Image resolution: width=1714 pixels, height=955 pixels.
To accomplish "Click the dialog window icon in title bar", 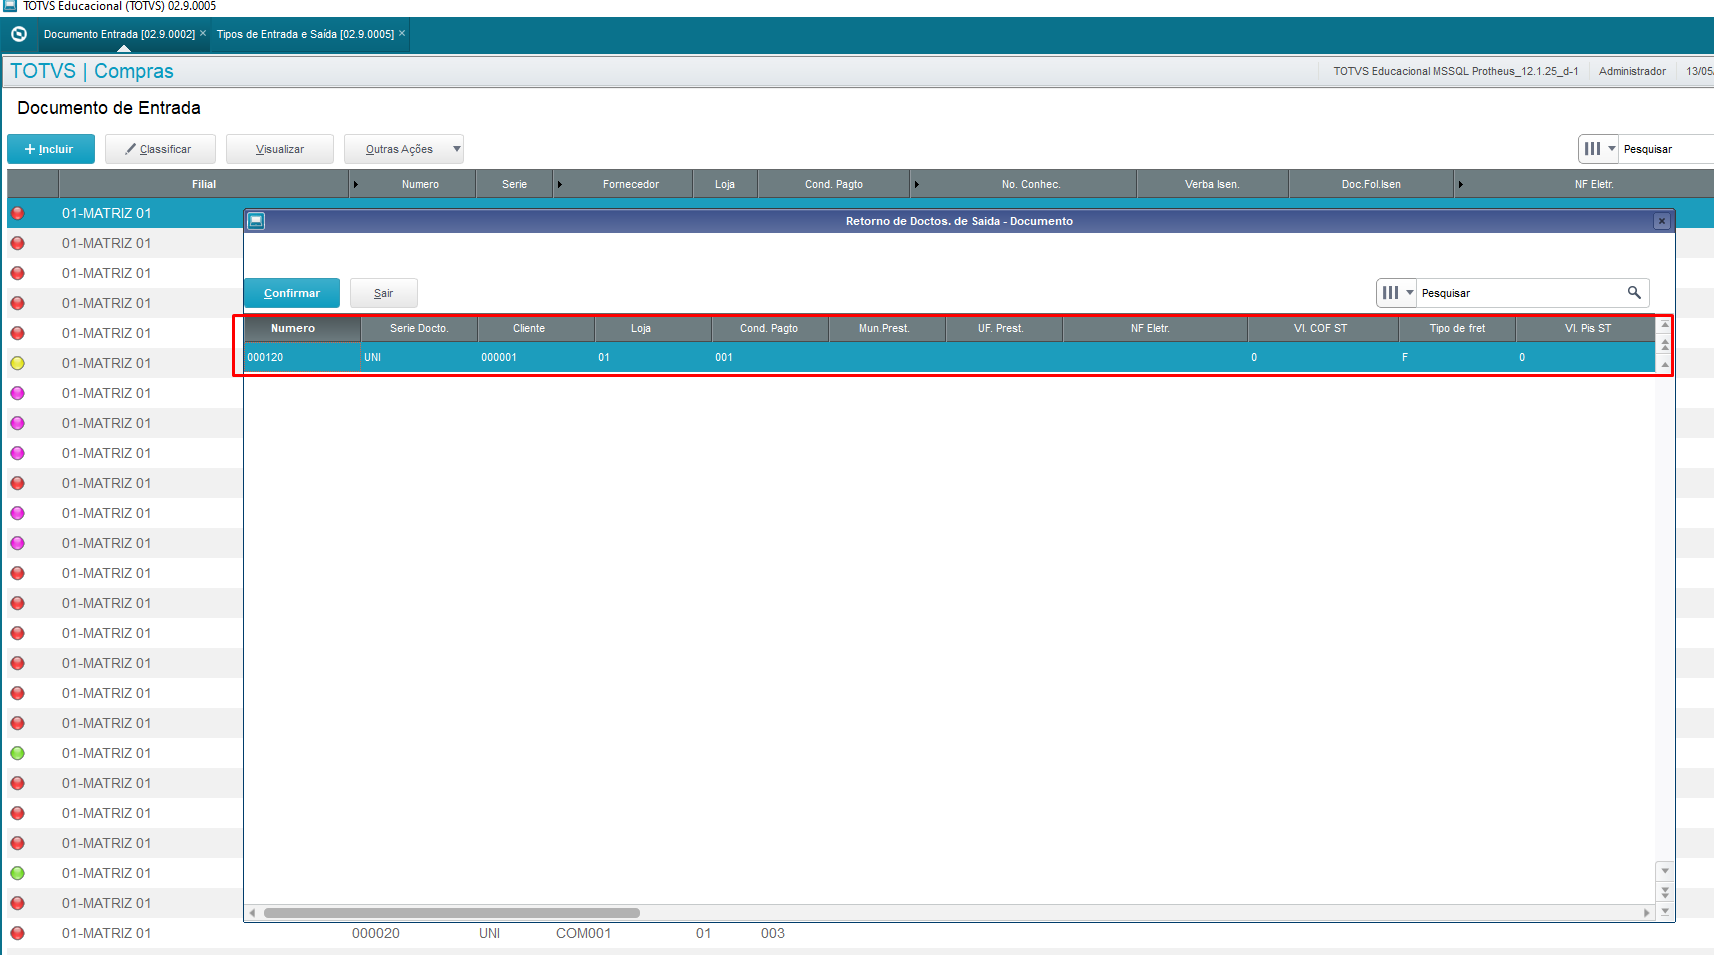I will pos(256,221).
